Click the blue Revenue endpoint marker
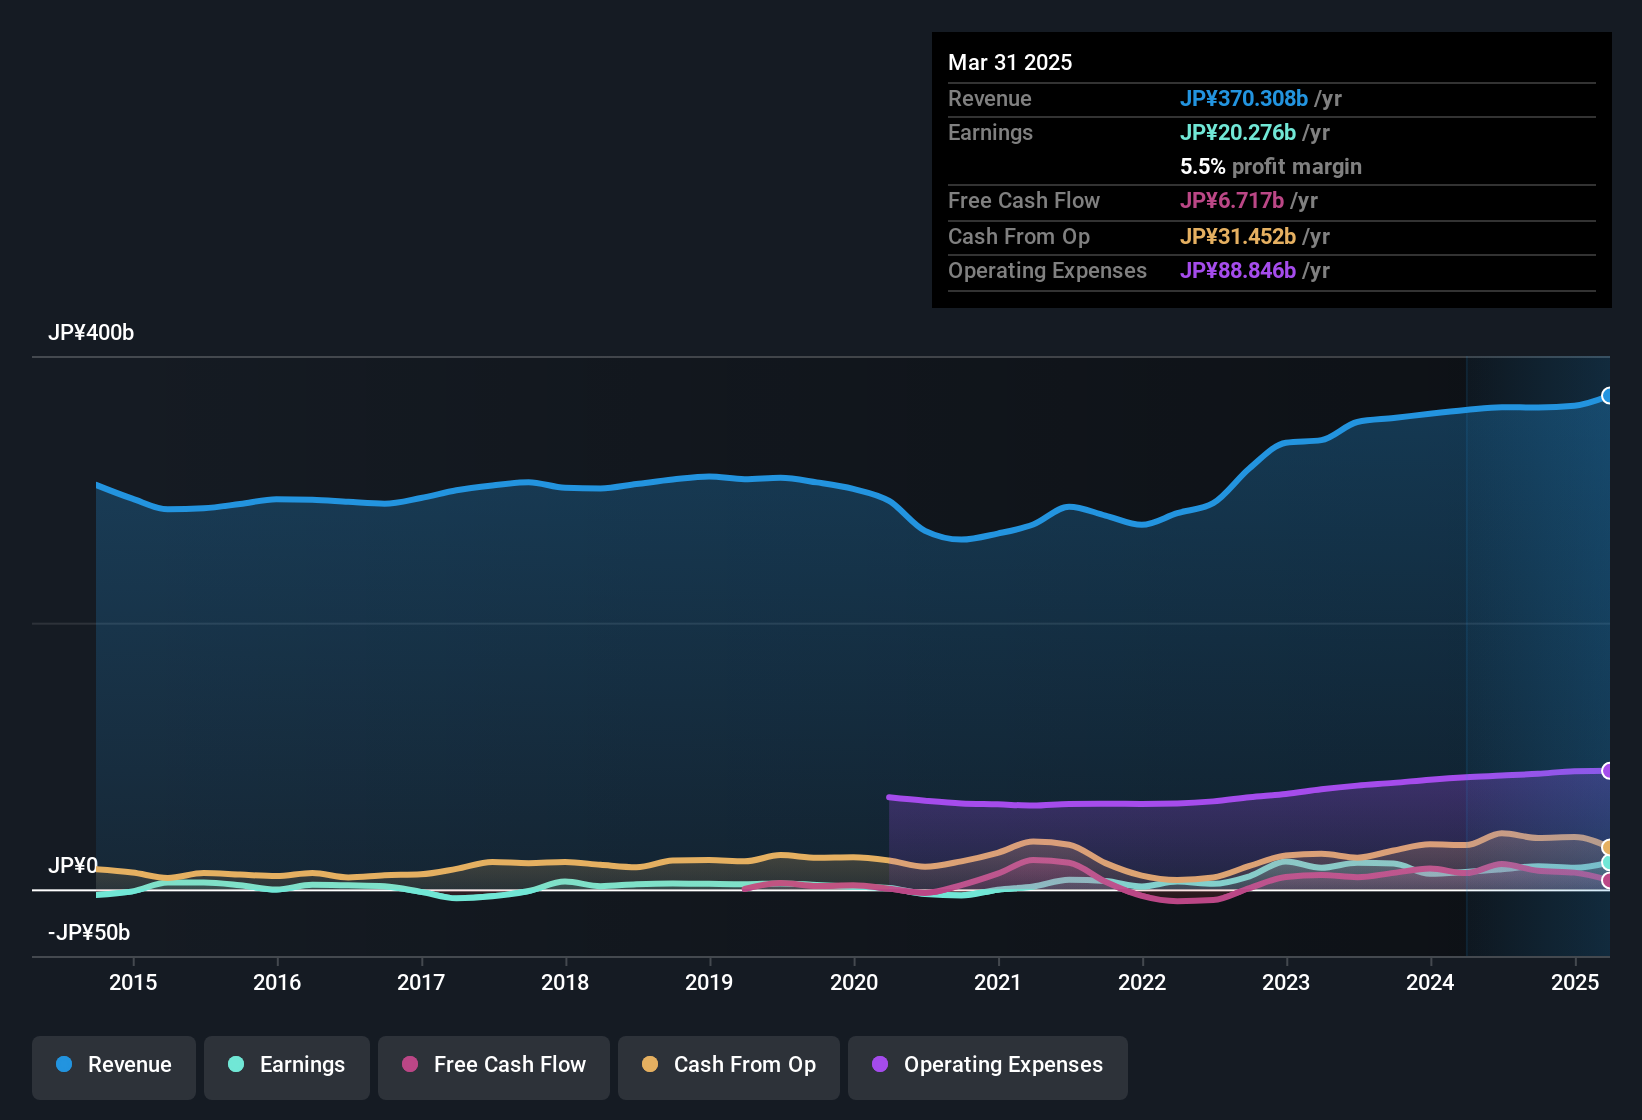1642x1120 pixels. pos(1608,395)
